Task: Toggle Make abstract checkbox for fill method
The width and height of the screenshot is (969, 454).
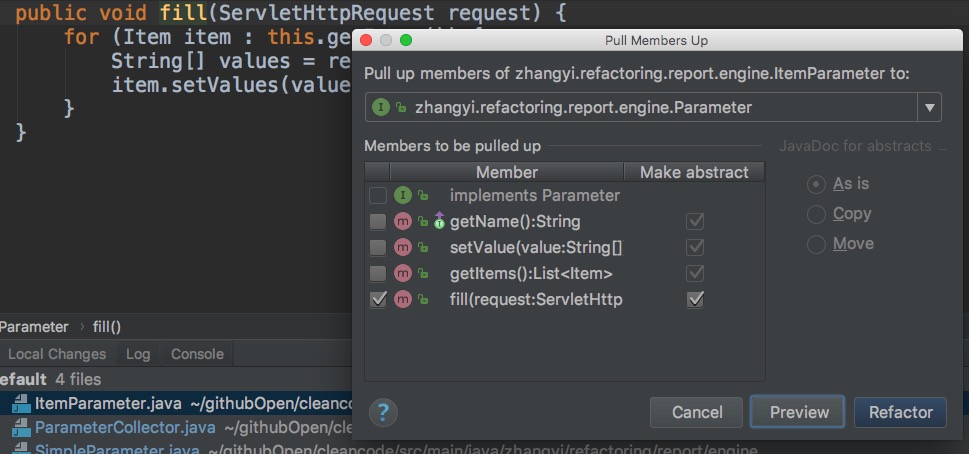Action: (695, 299)
